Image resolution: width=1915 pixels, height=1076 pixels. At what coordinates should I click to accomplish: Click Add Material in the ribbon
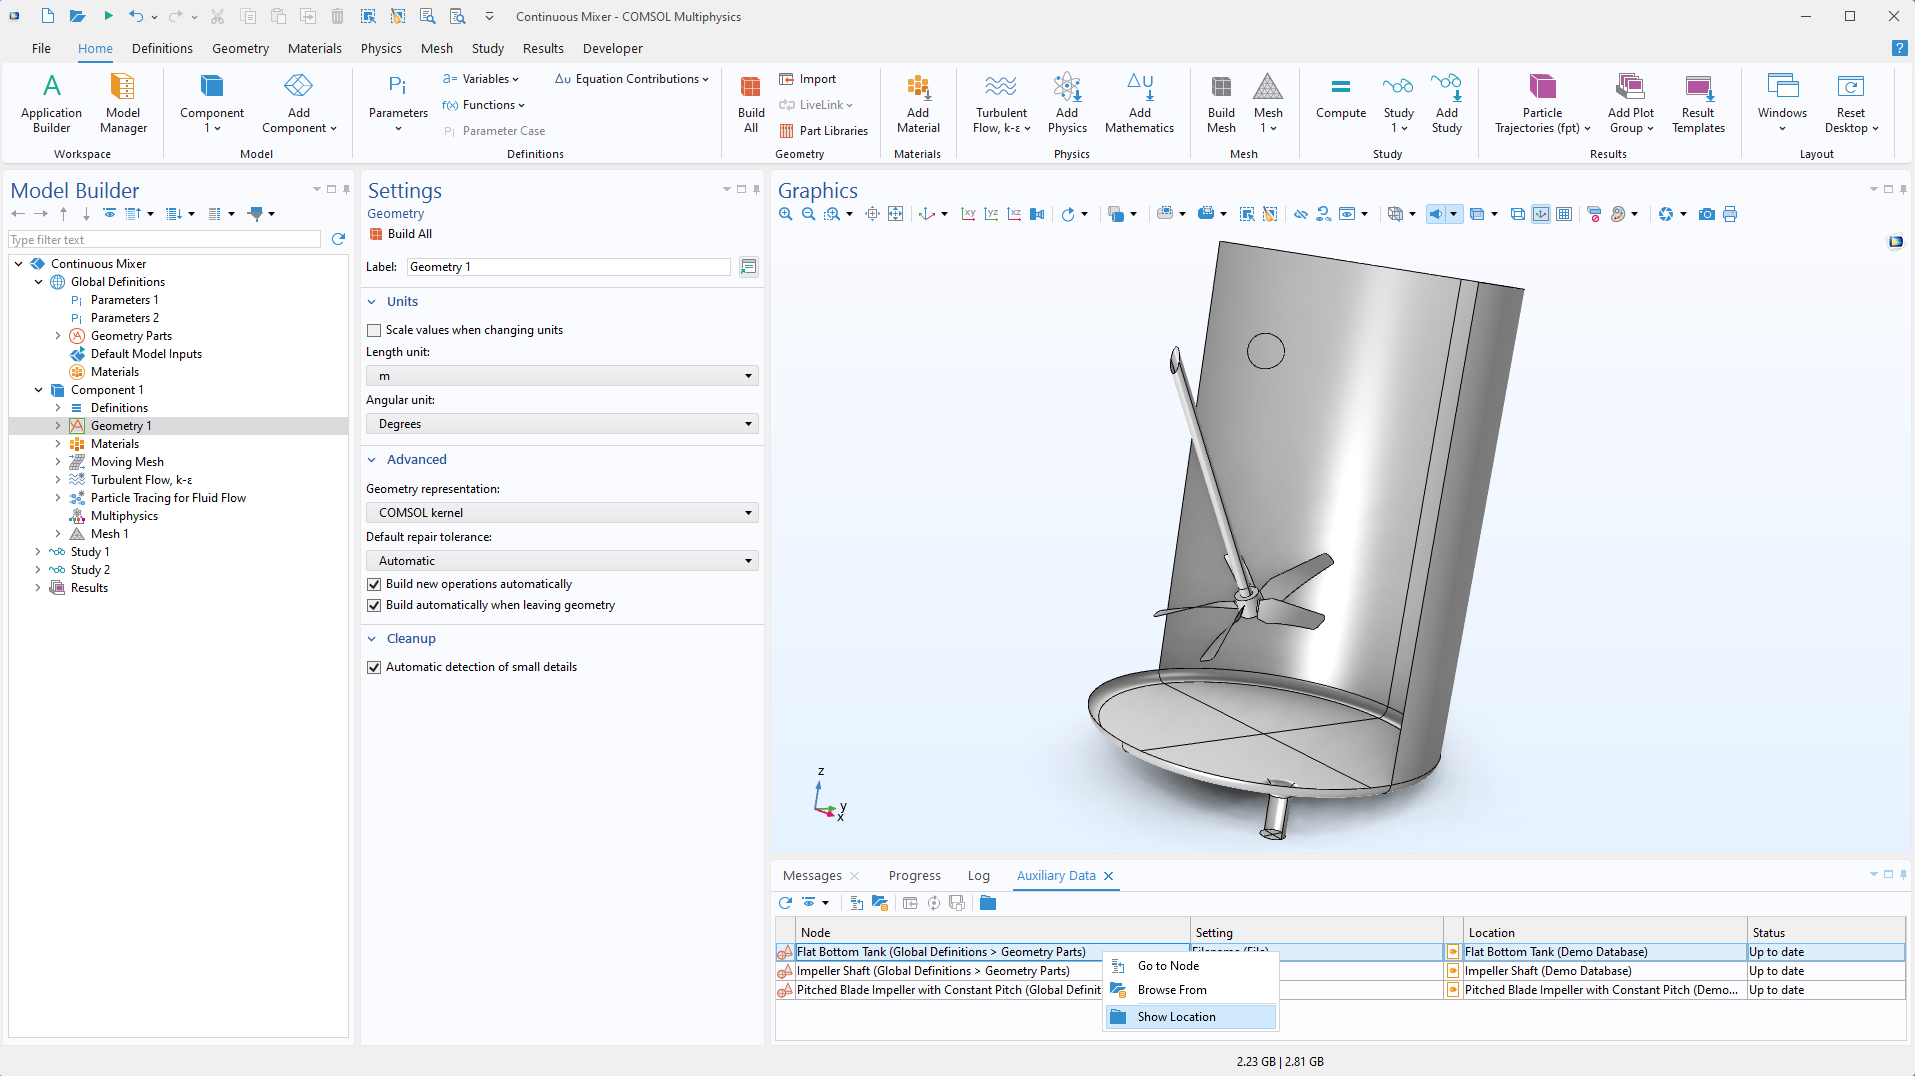point(918,103)
